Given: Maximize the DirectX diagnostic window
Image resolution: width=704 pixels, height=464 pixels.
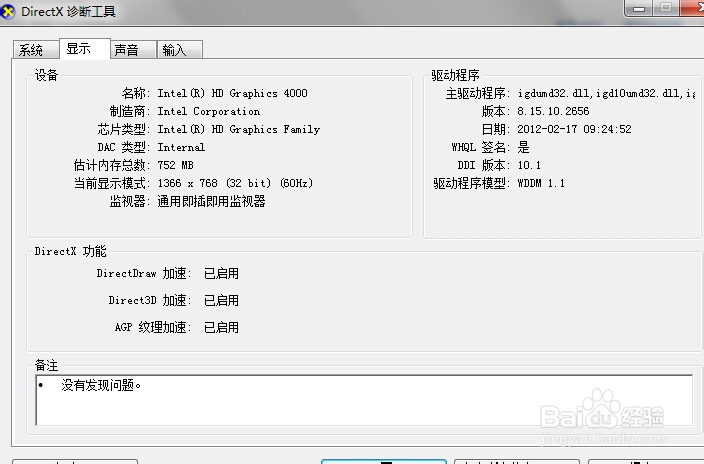Looking at the screenshot, I should click(x=666, y=8).
